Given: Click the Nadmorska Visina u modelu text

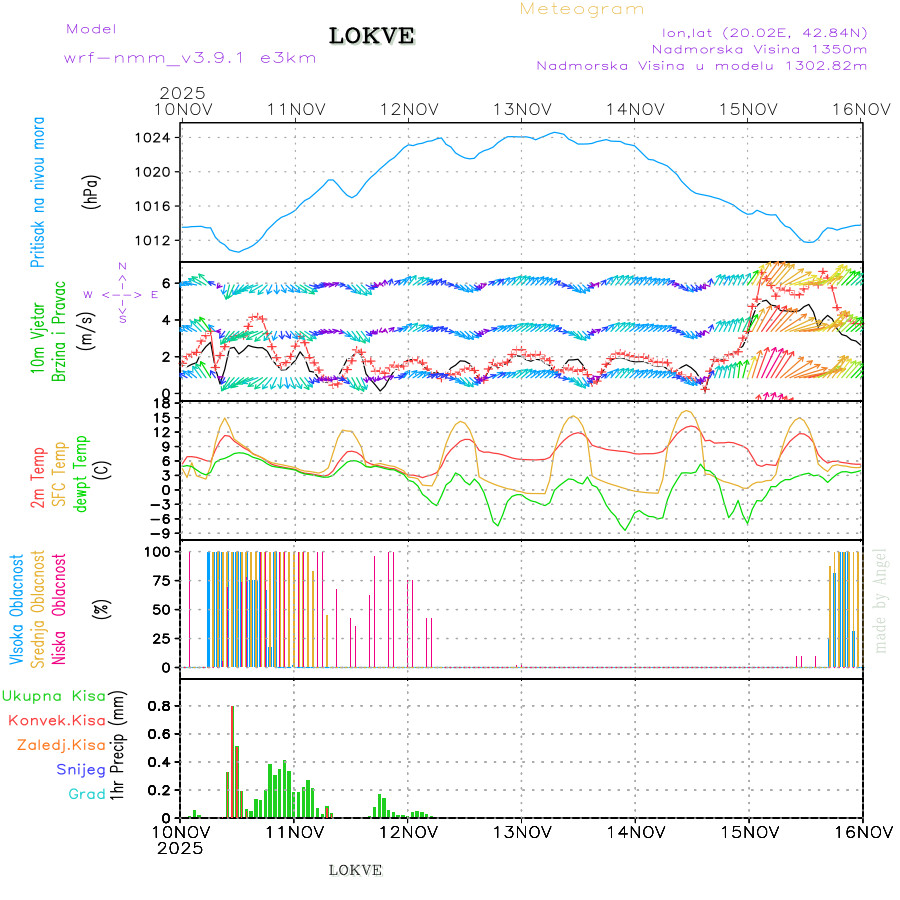Looking at the screenshot, I should (x=702, y=66).
